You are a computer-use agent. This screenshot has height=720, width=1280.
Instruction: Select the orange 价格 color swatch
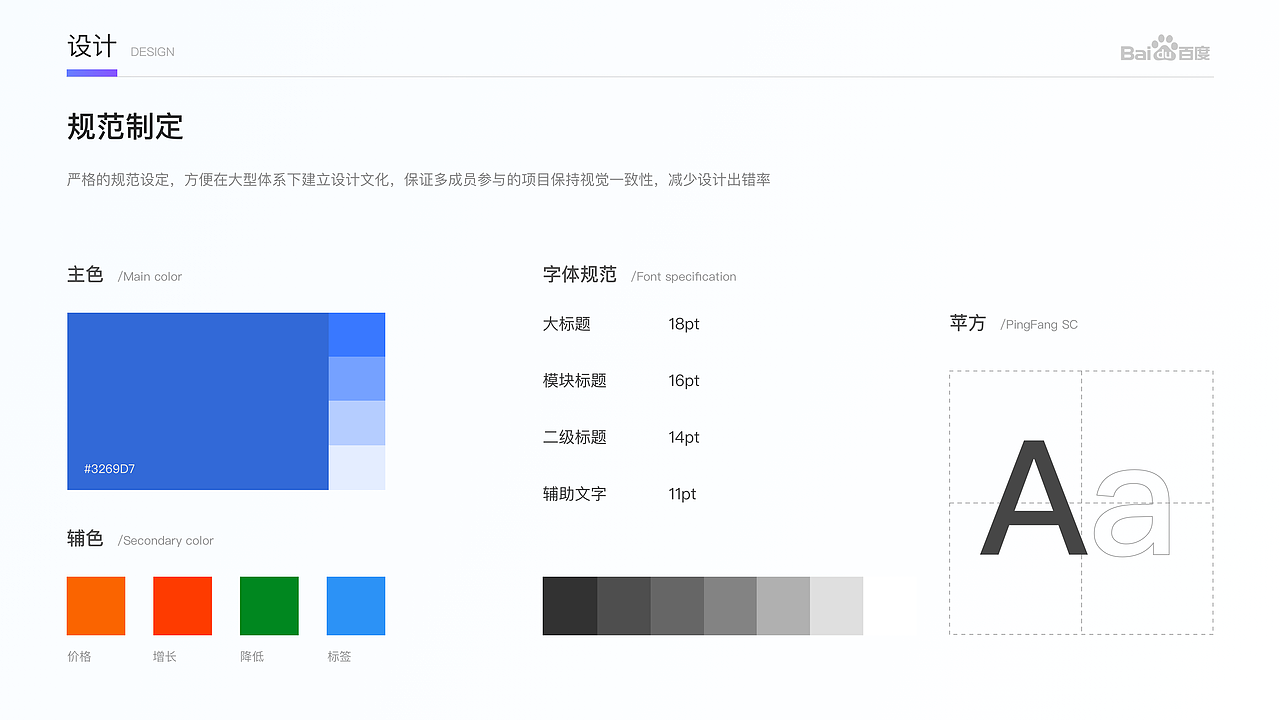(x=95, y=605)
